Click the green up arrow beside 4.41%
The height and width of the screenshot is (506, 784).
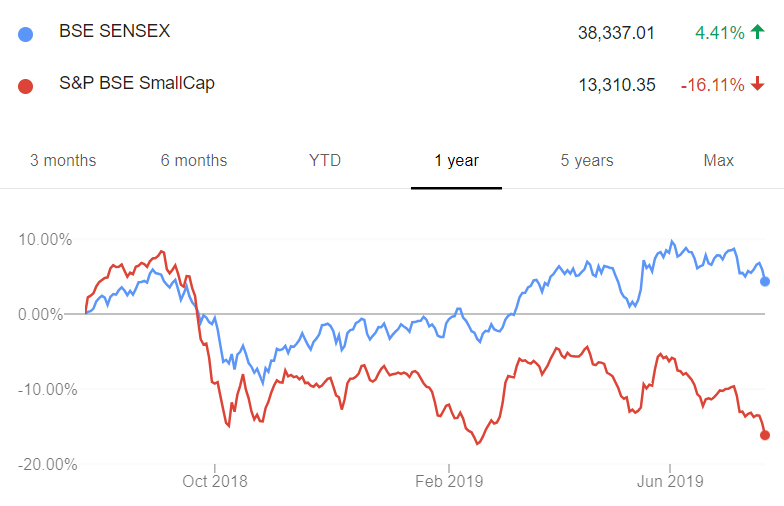(x=758, y=32)
